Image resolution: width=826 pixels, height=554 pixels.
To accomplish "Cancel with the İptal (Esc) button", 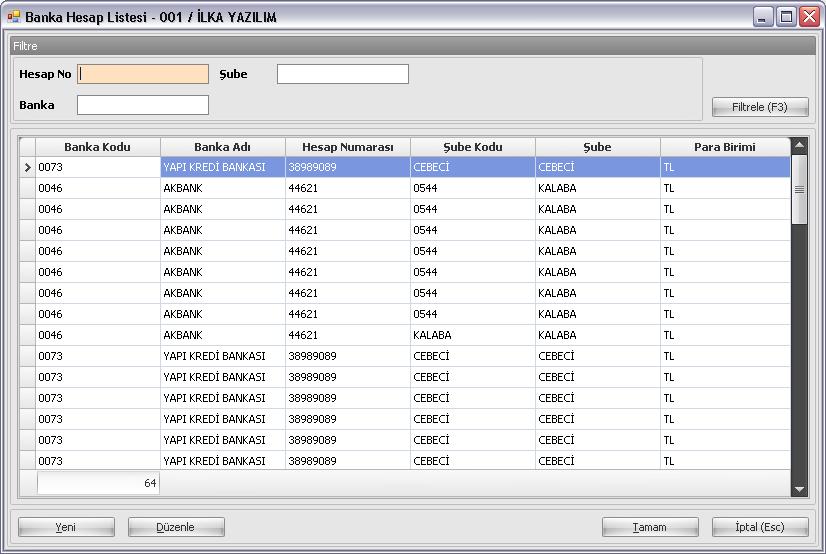I will [x=760, y=527].
